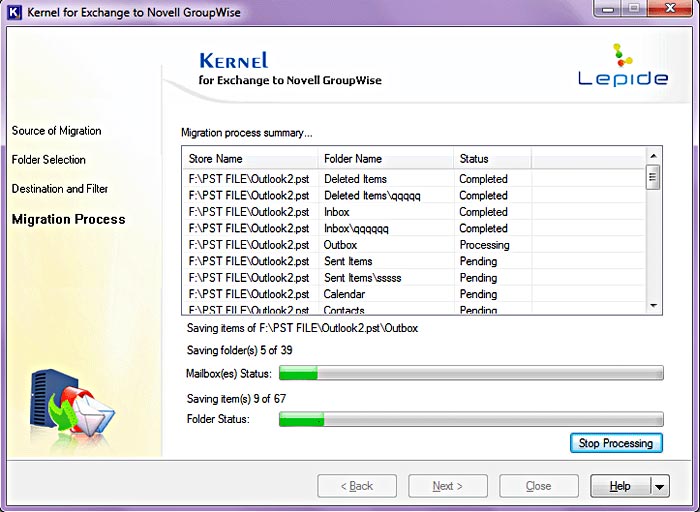Viewport: 700px width, 512px height.
Task: Click the Completed status of Deleted Items
Action: pyautogui.click(x=483, y=179)
